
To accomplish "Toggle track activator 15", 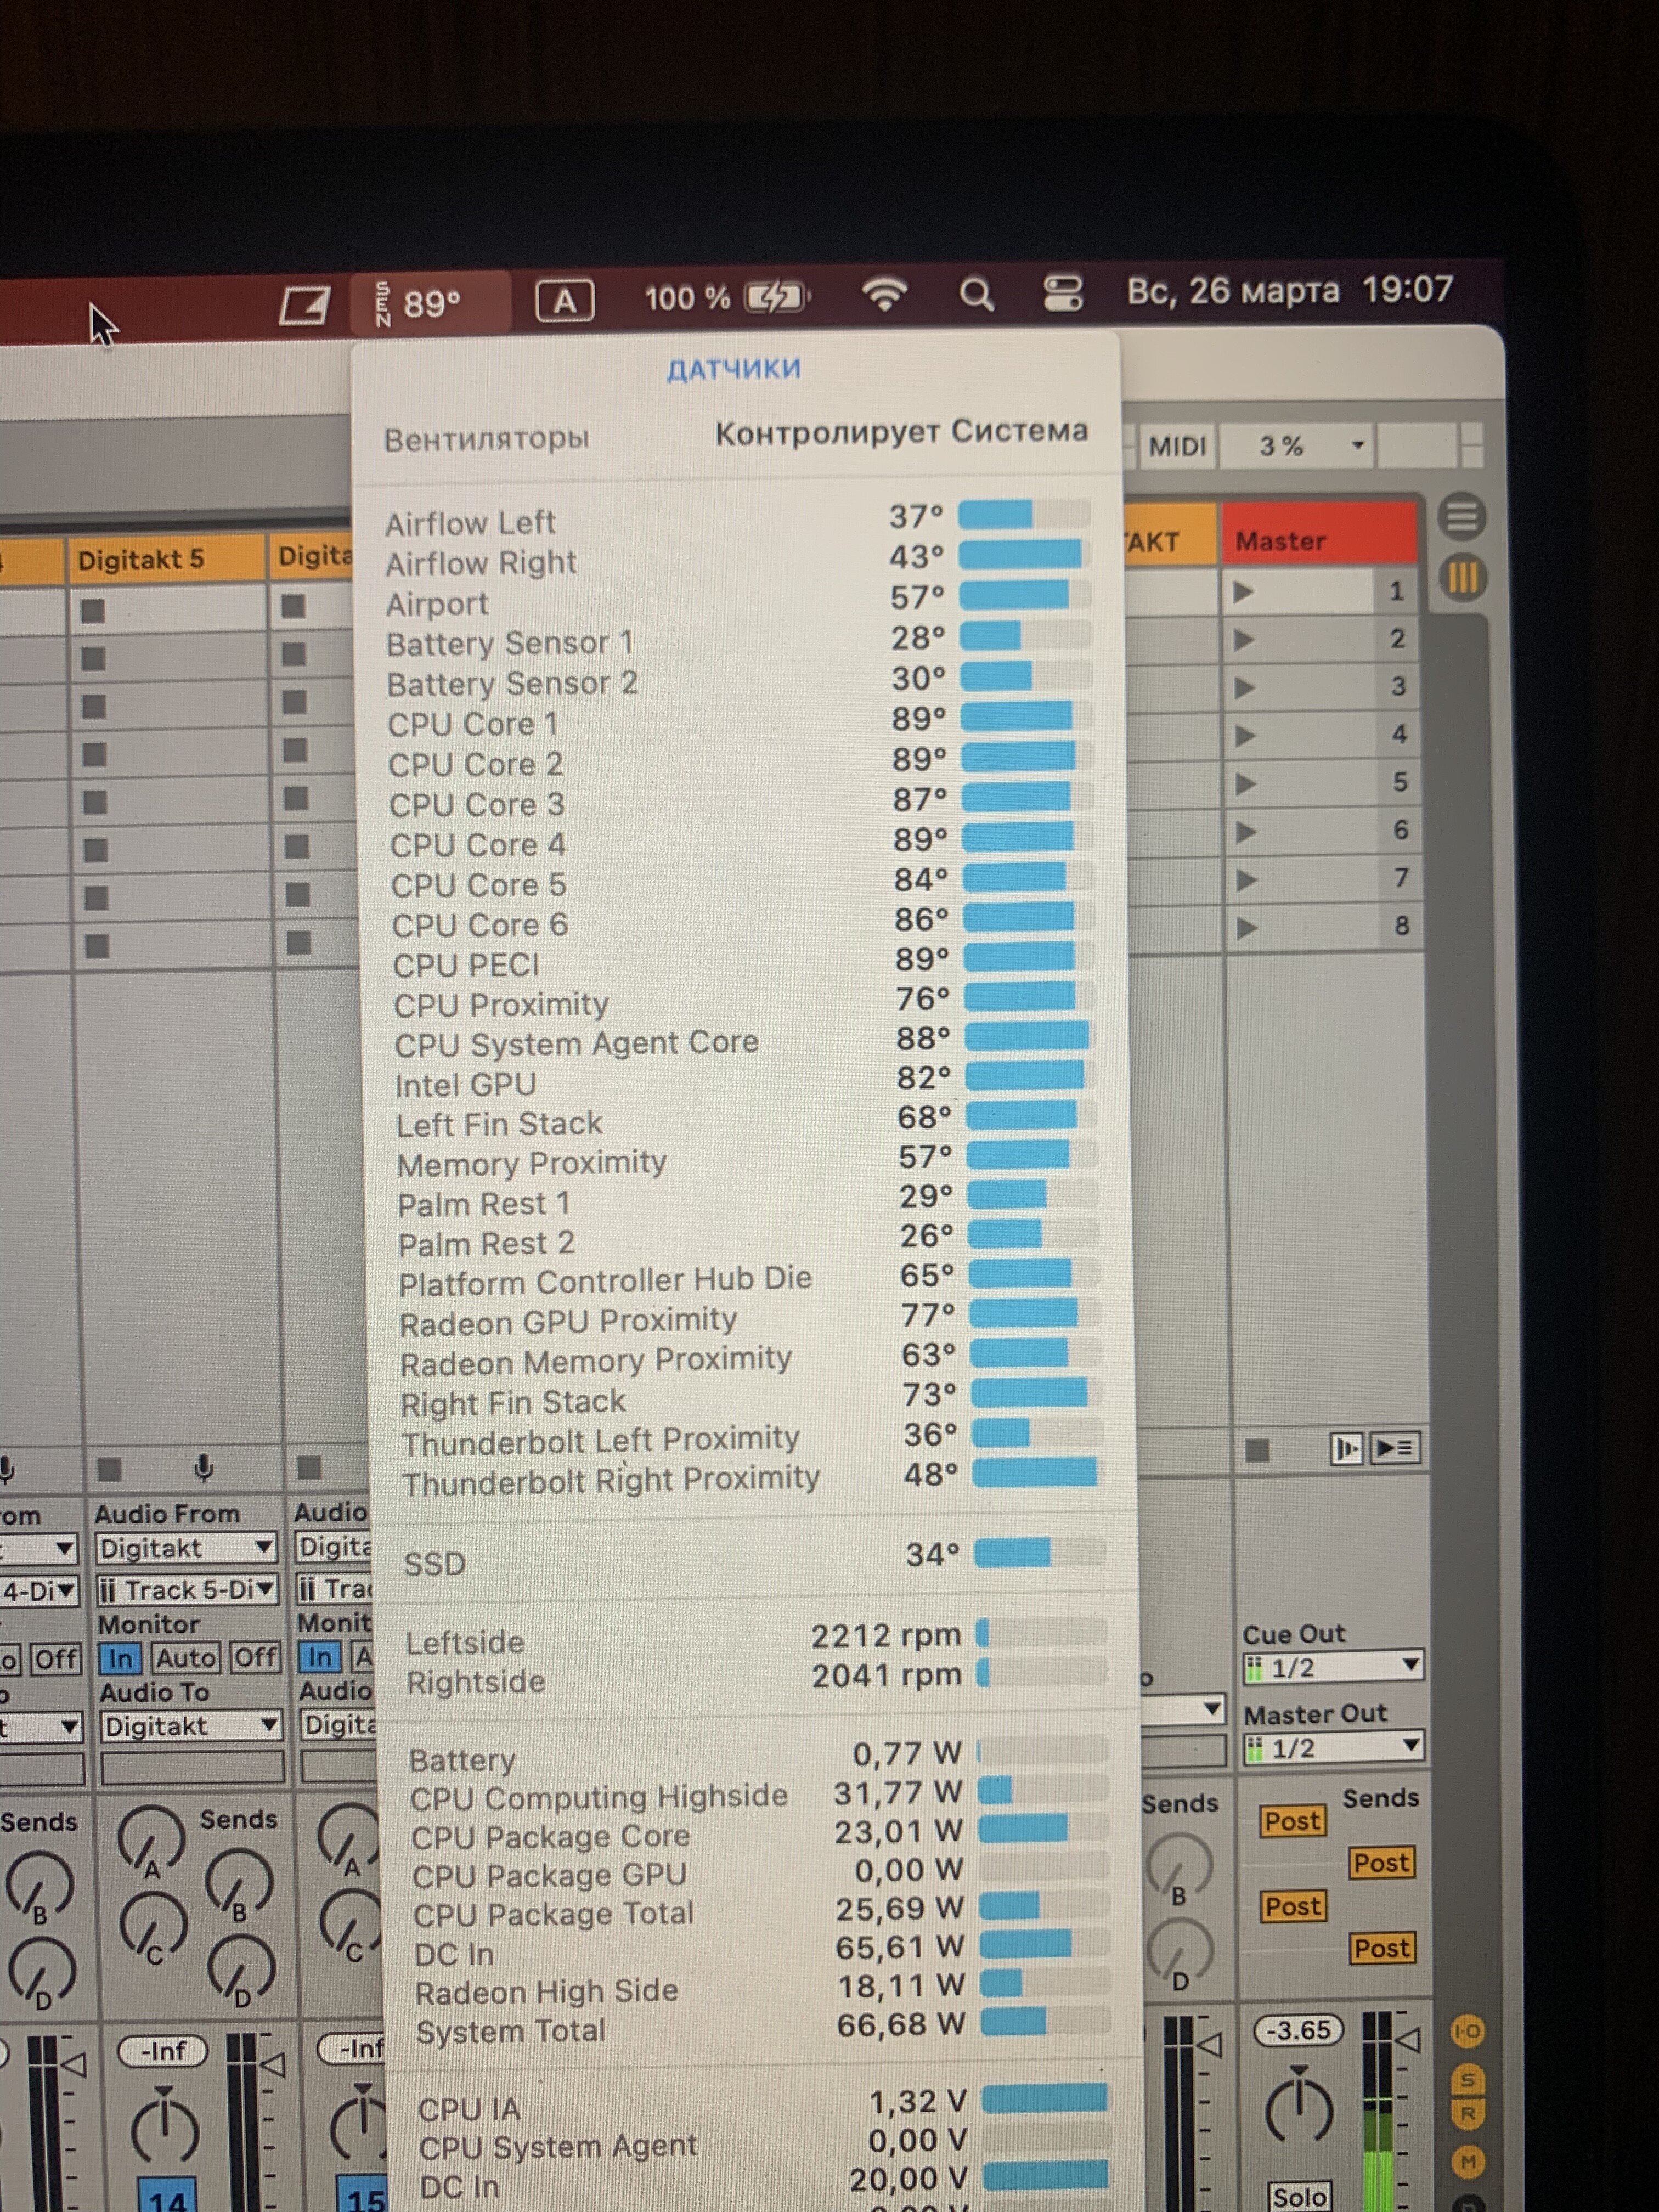I will coord(361,2194).
